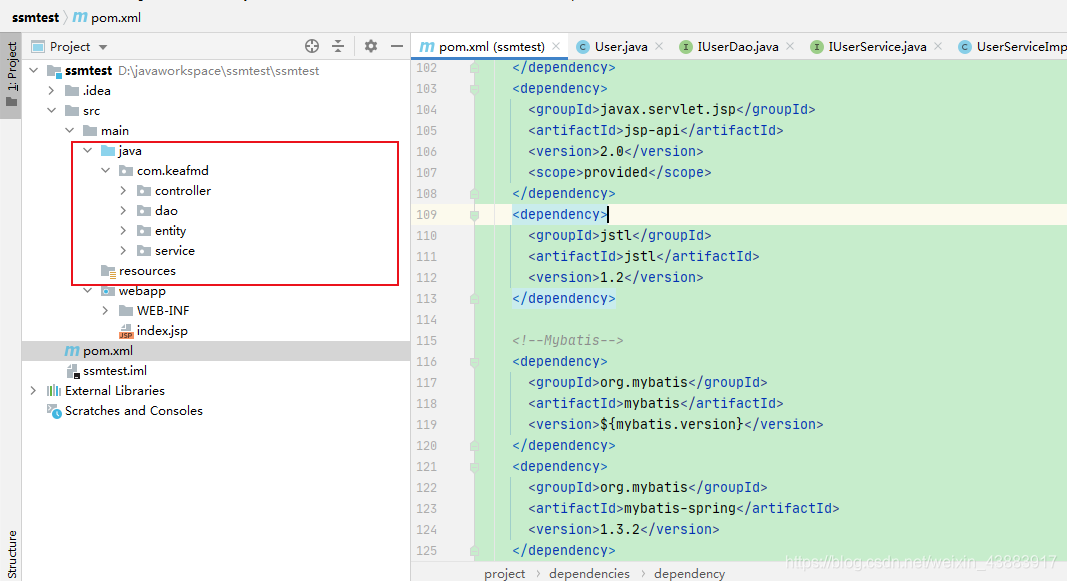This screenshot has width=1067, height=581.
Task: Expand the controller package
Action: click(x=123, y=190)
